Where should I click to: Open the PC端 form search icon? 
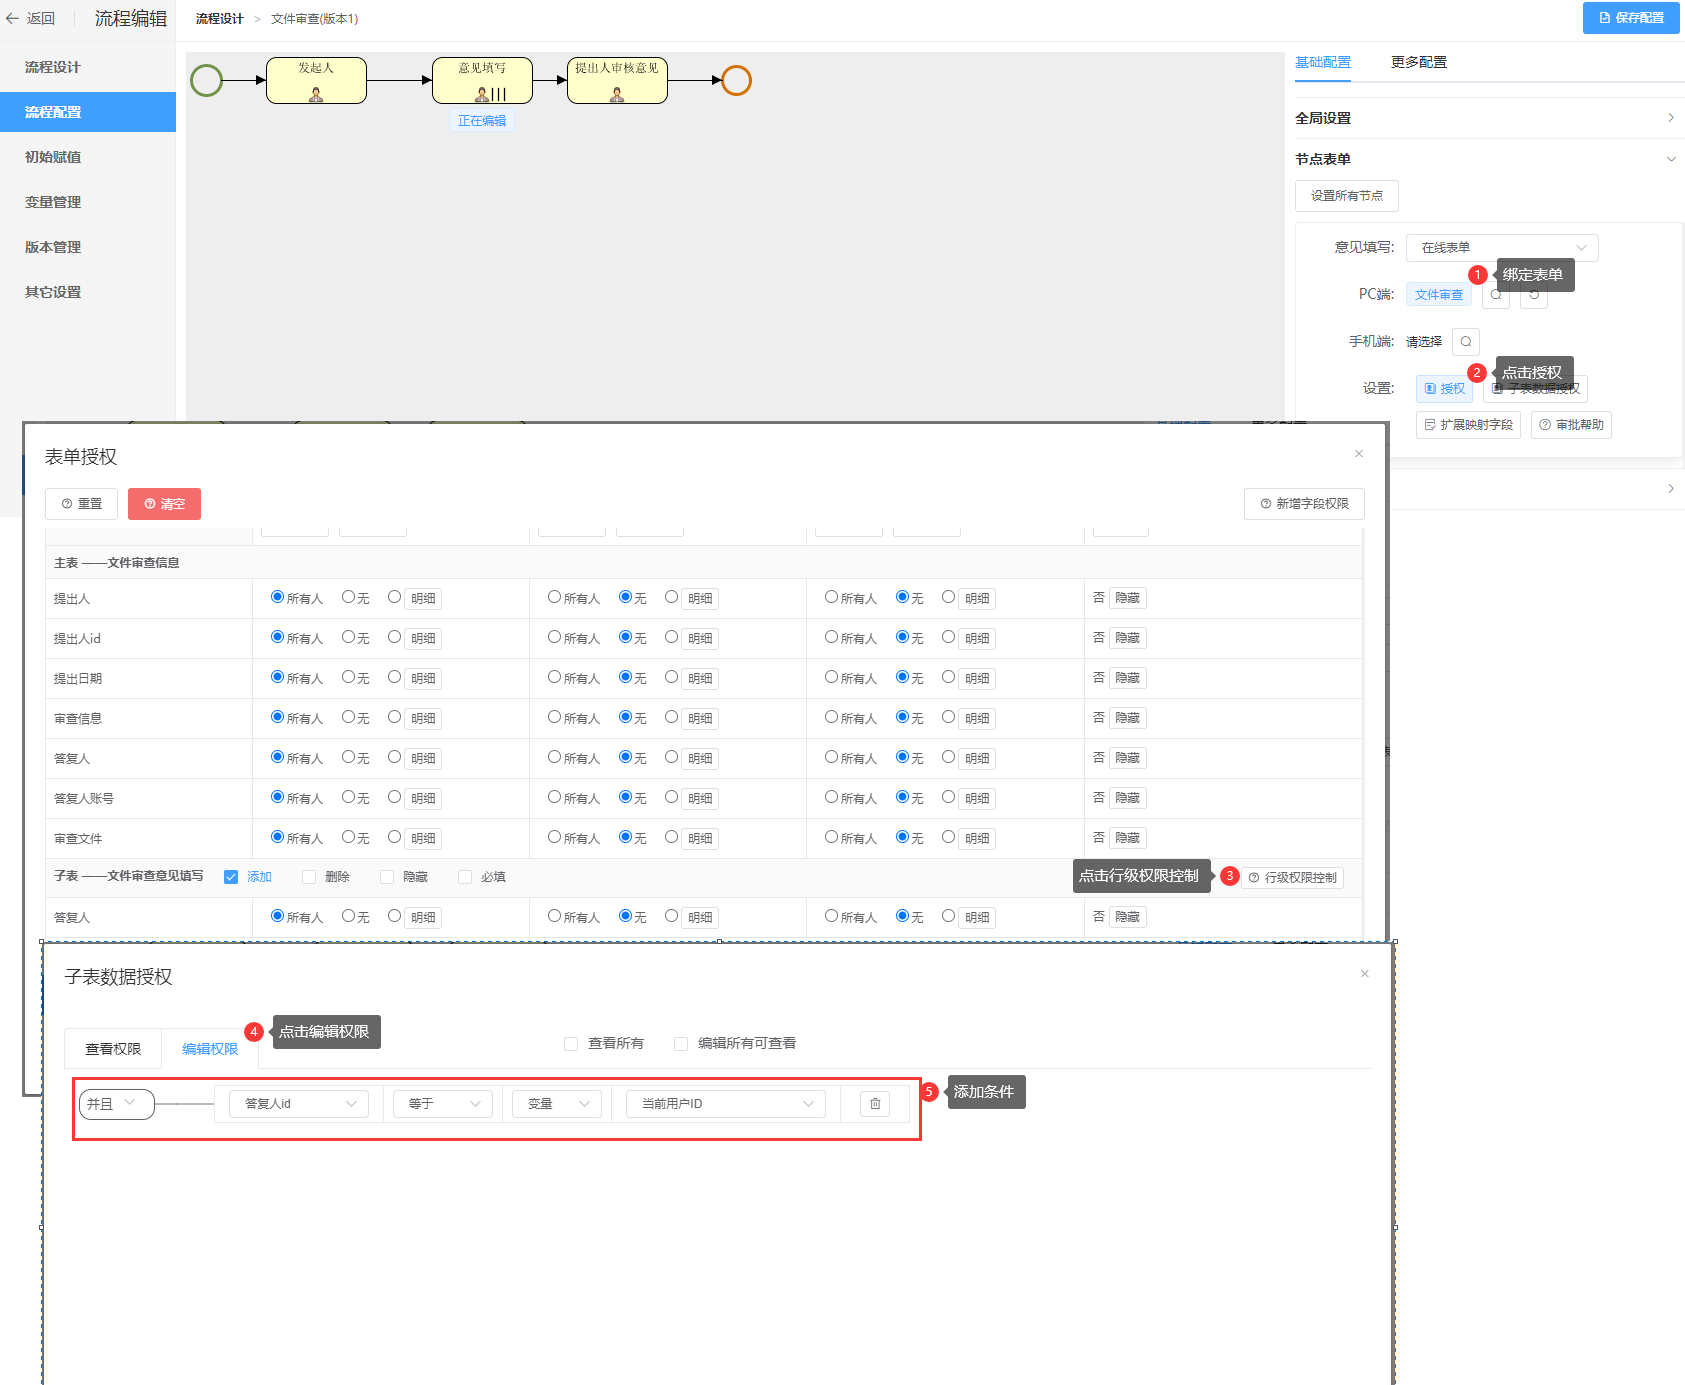[x=1496, y=295]
